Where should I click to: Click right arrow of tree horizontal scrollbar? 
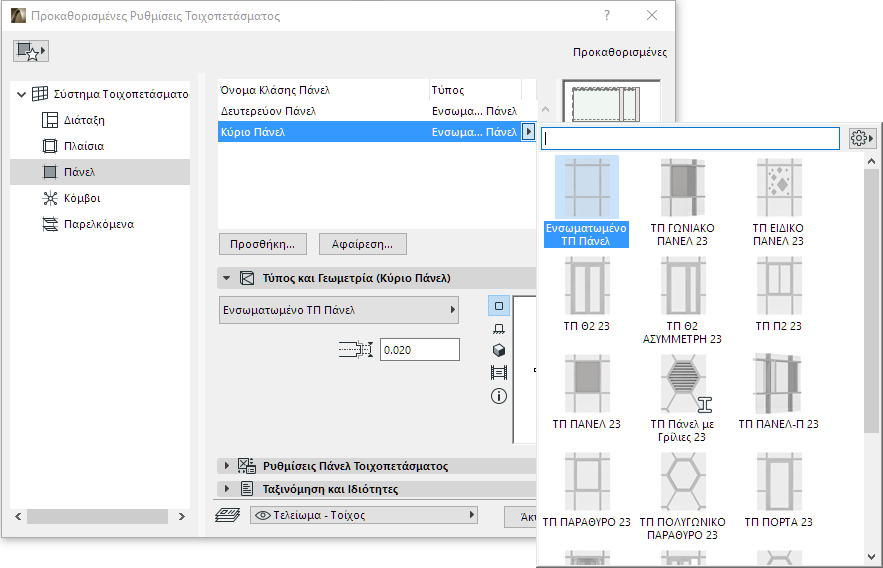(x=181, y=516)
